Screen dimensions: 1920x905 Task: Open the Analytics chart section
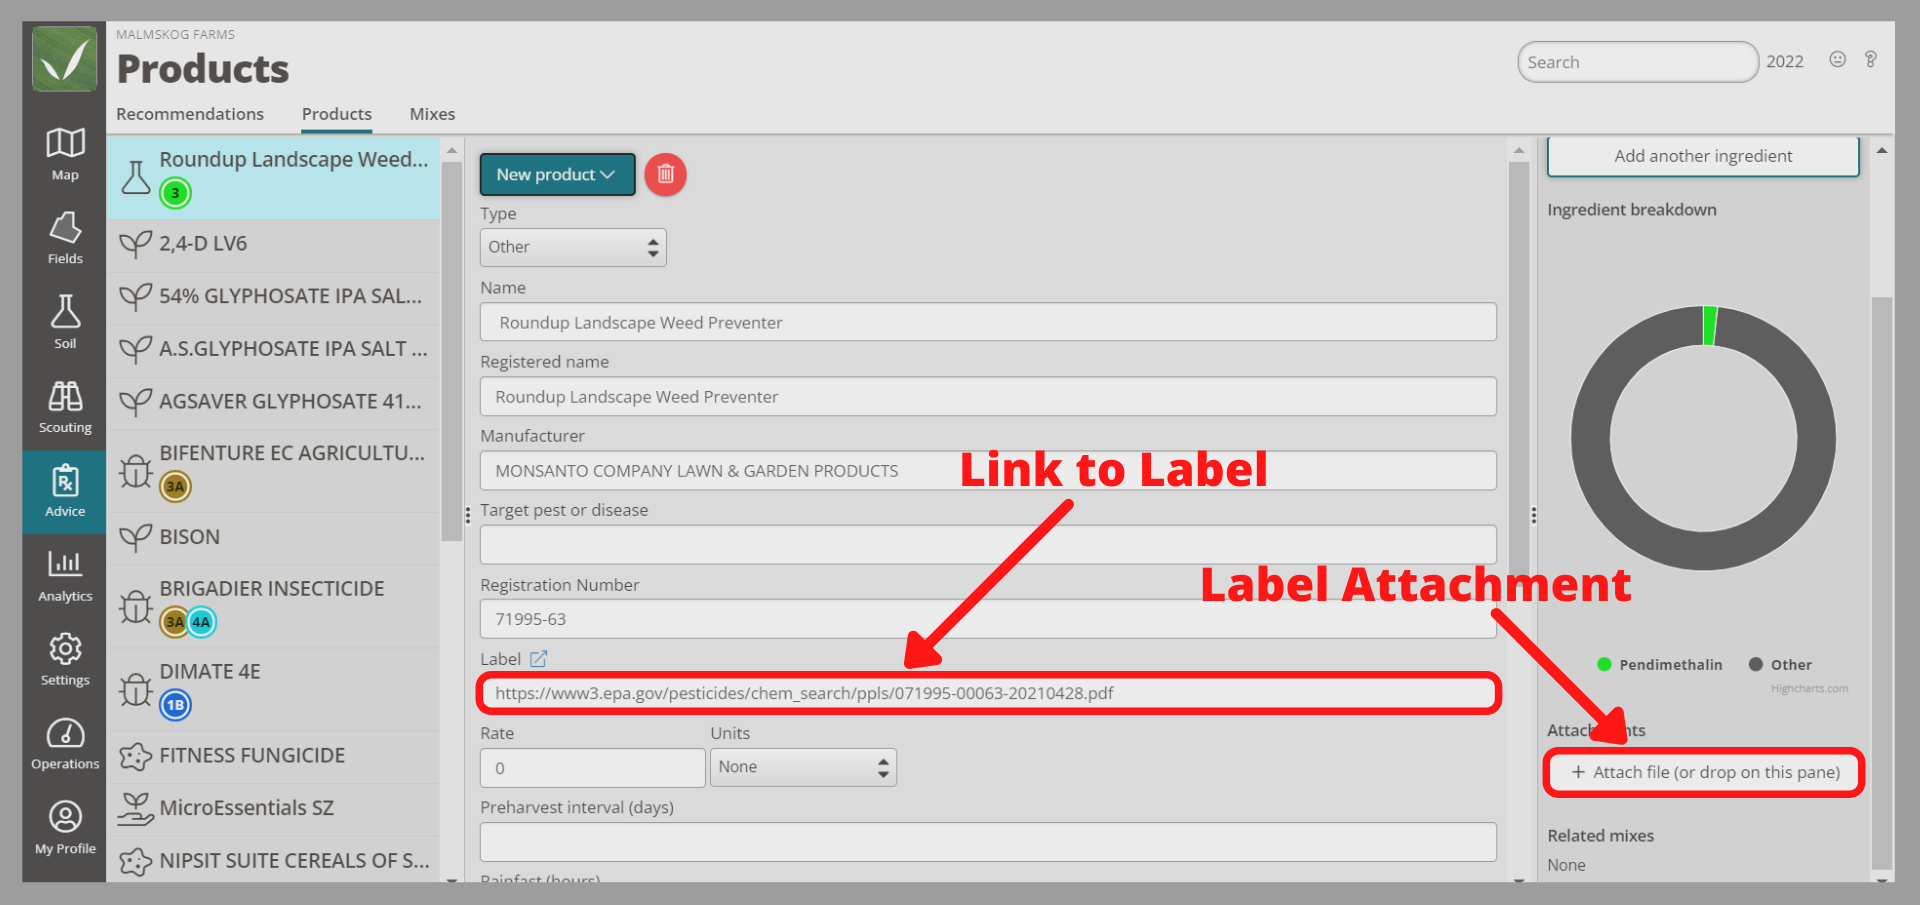coord(65,575)
